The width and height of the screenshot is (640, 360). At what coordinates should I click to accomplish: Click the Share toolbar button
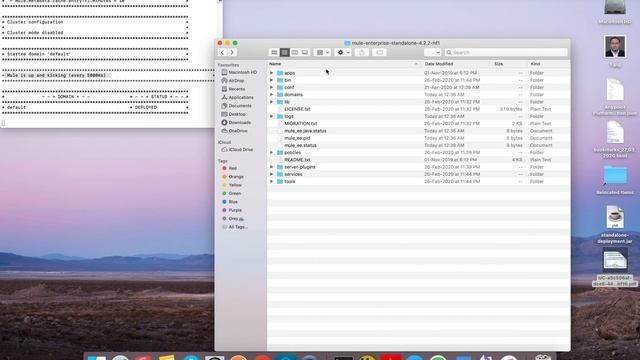362,52
